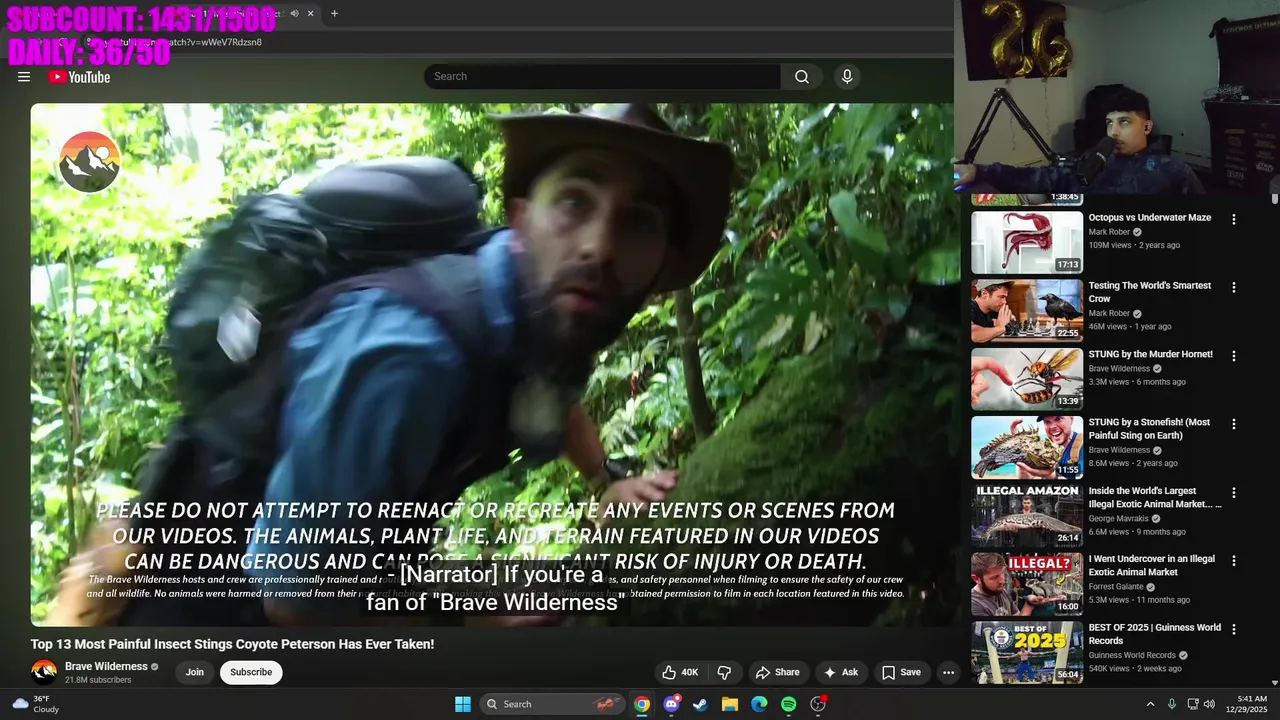Subscribe to Brave Wilderness

click(x=251, y=672)
